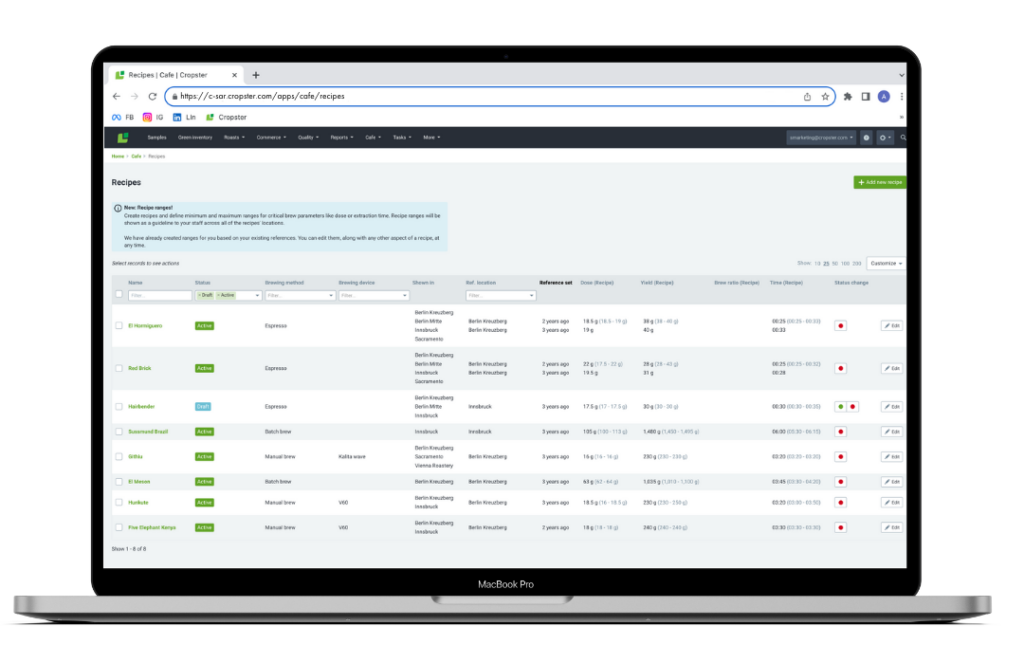Expand the Customize dropdown
The width and height of the screenshot is (1024, 663).
tap(886, 263)
